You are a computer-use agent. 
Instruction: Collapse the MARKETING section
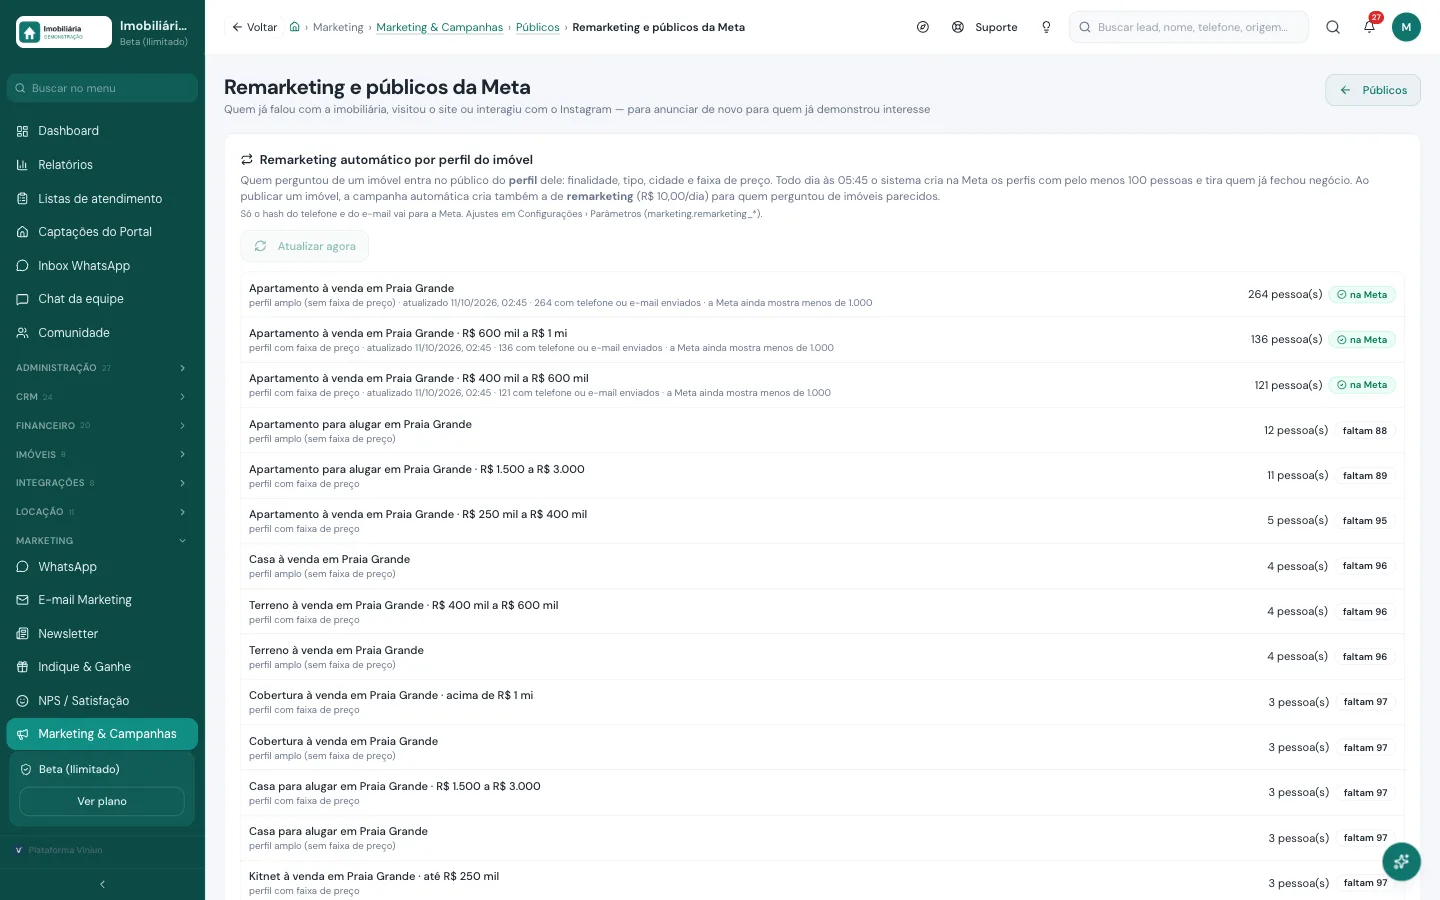click(102, 541)
